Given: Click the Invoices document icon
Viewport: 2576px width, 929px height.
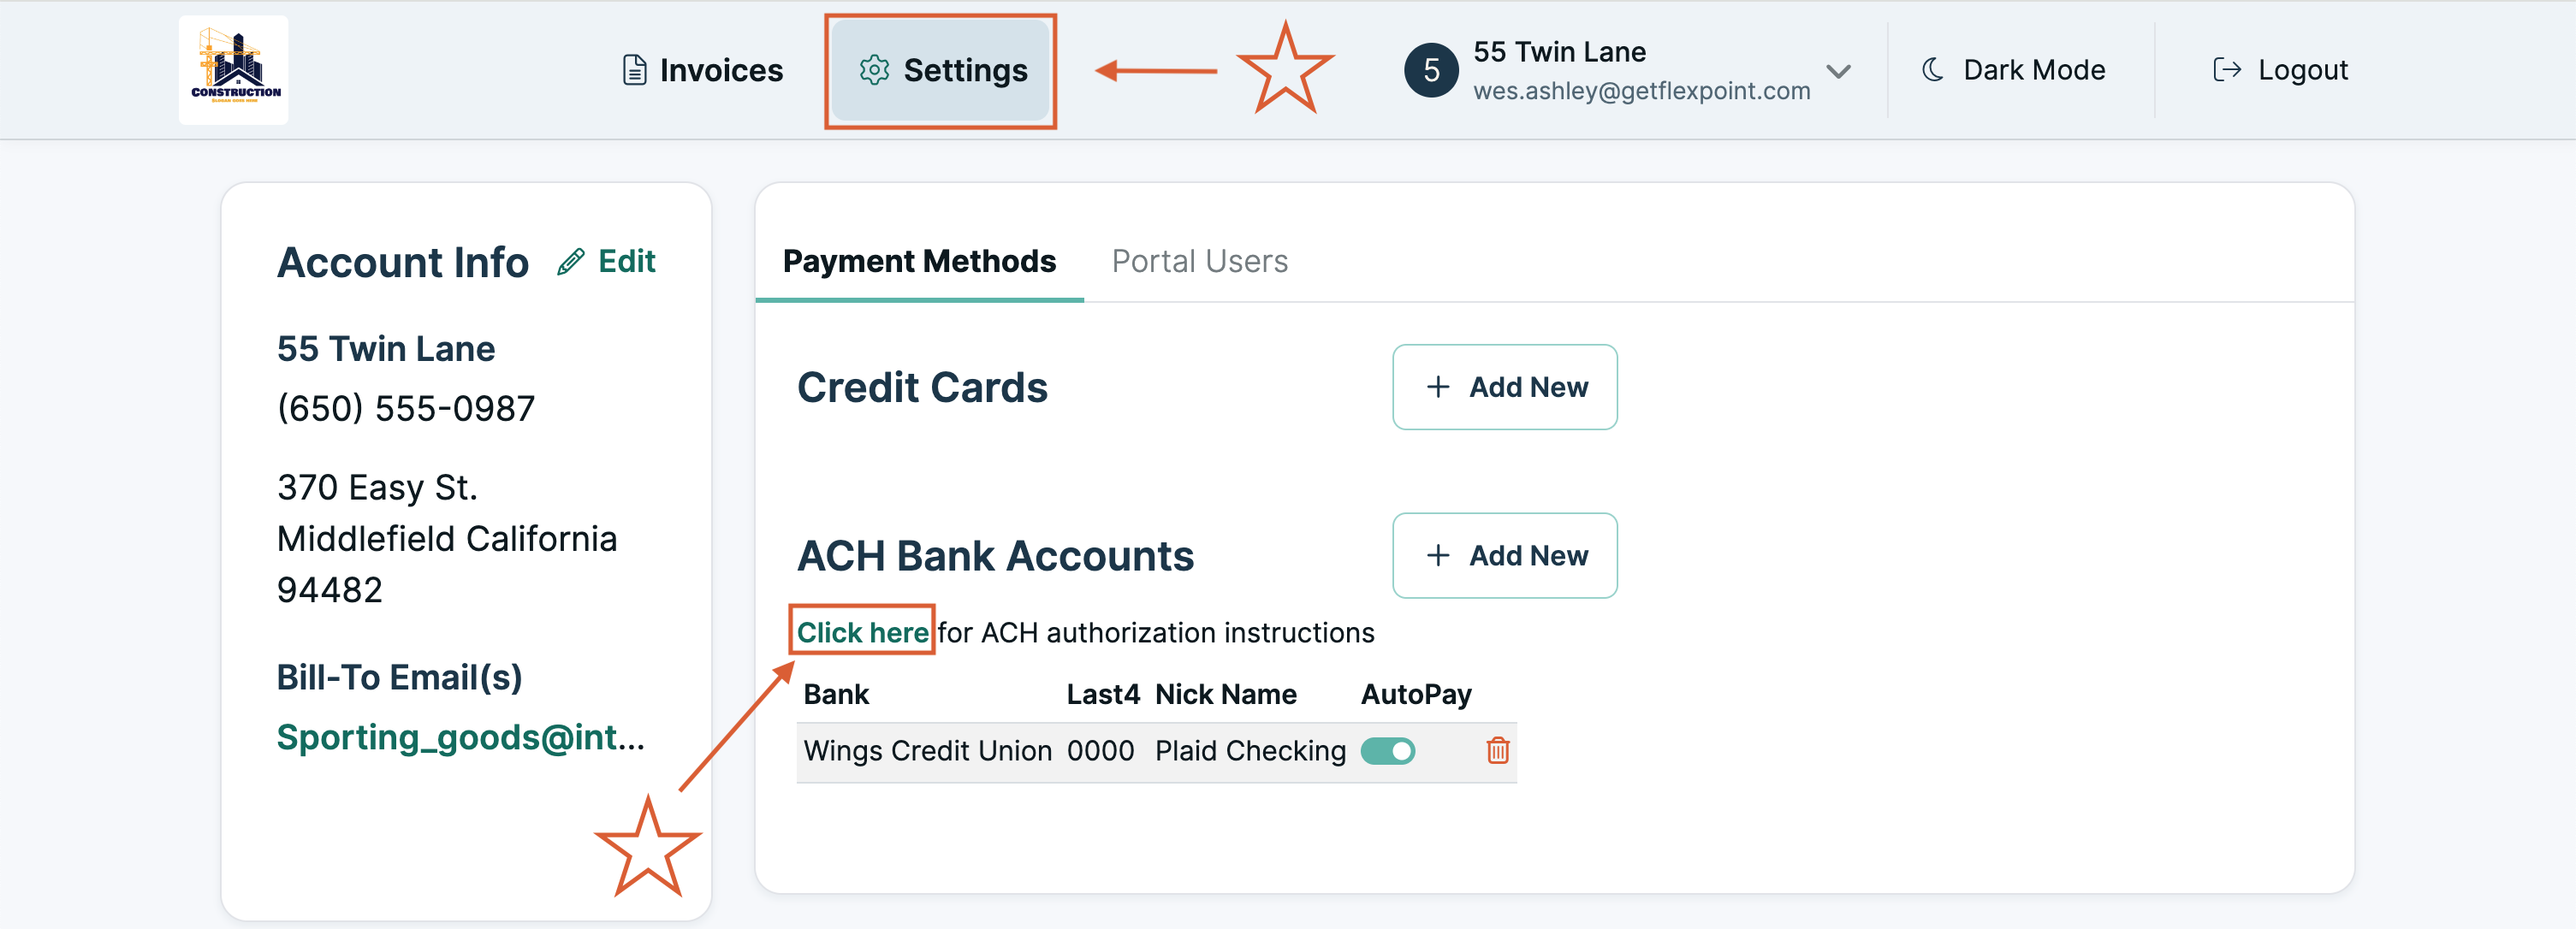Looking at the screenshot, I should [x=633, y=70].
